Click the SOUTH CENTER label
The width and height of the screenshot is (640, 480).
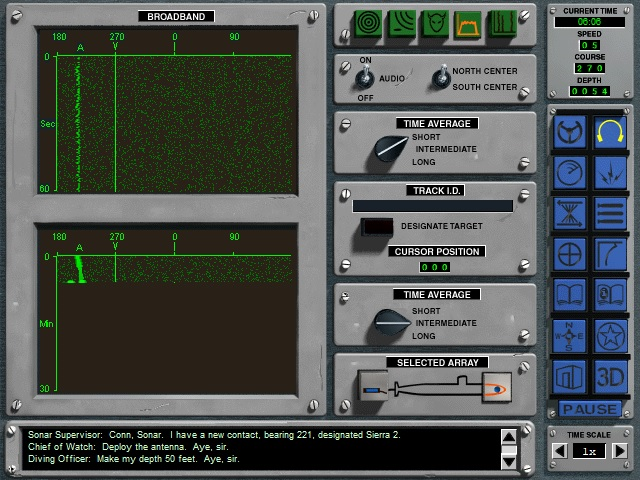[485, 87]
